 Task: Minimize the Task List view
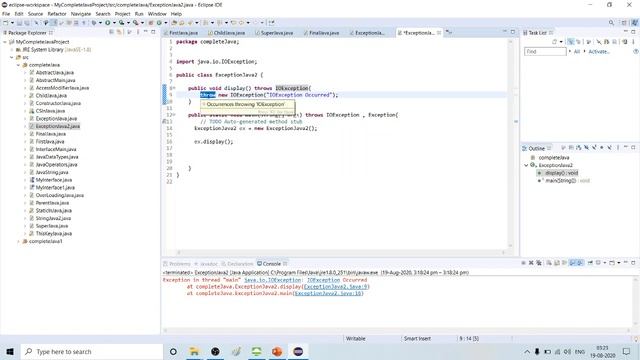pyautogui.click(x=626, y=32)
